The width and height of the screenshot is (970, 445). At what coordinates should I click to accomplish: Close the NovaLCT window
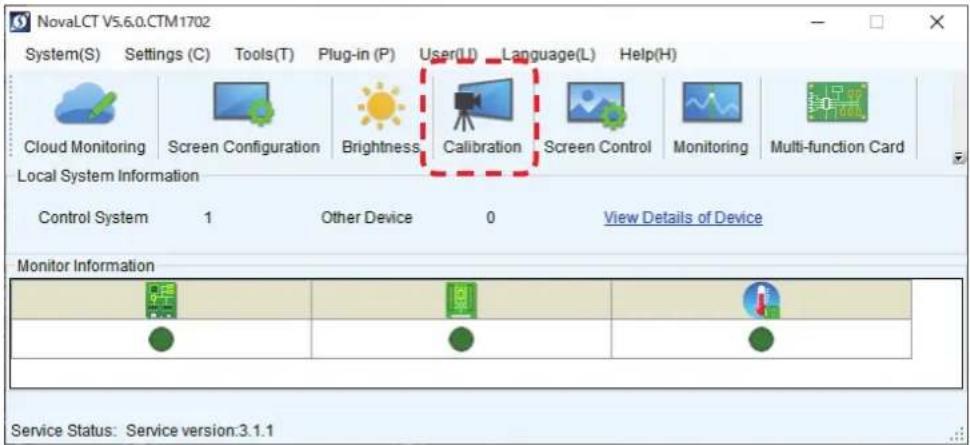[937, 23]
